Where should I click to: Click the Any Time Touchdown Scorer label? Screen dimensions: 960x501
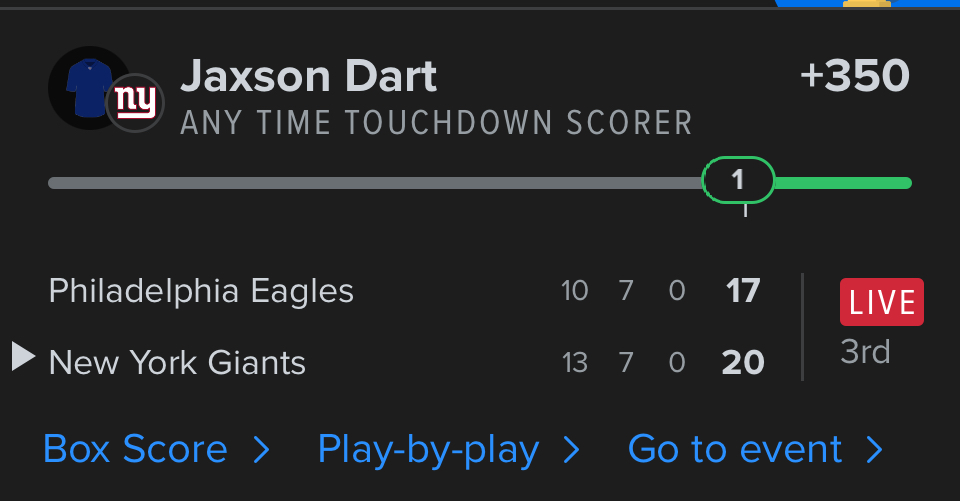tap(436, 123)
